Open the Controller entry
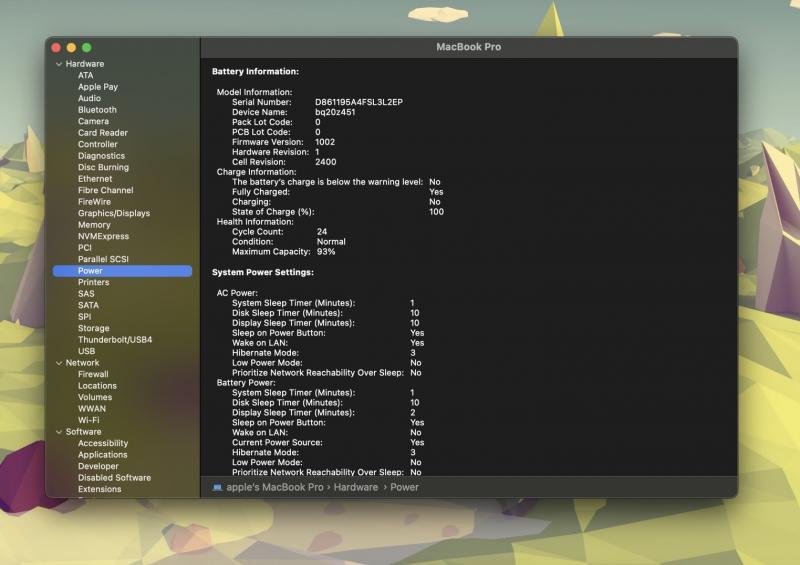 [x=97, y=144]
